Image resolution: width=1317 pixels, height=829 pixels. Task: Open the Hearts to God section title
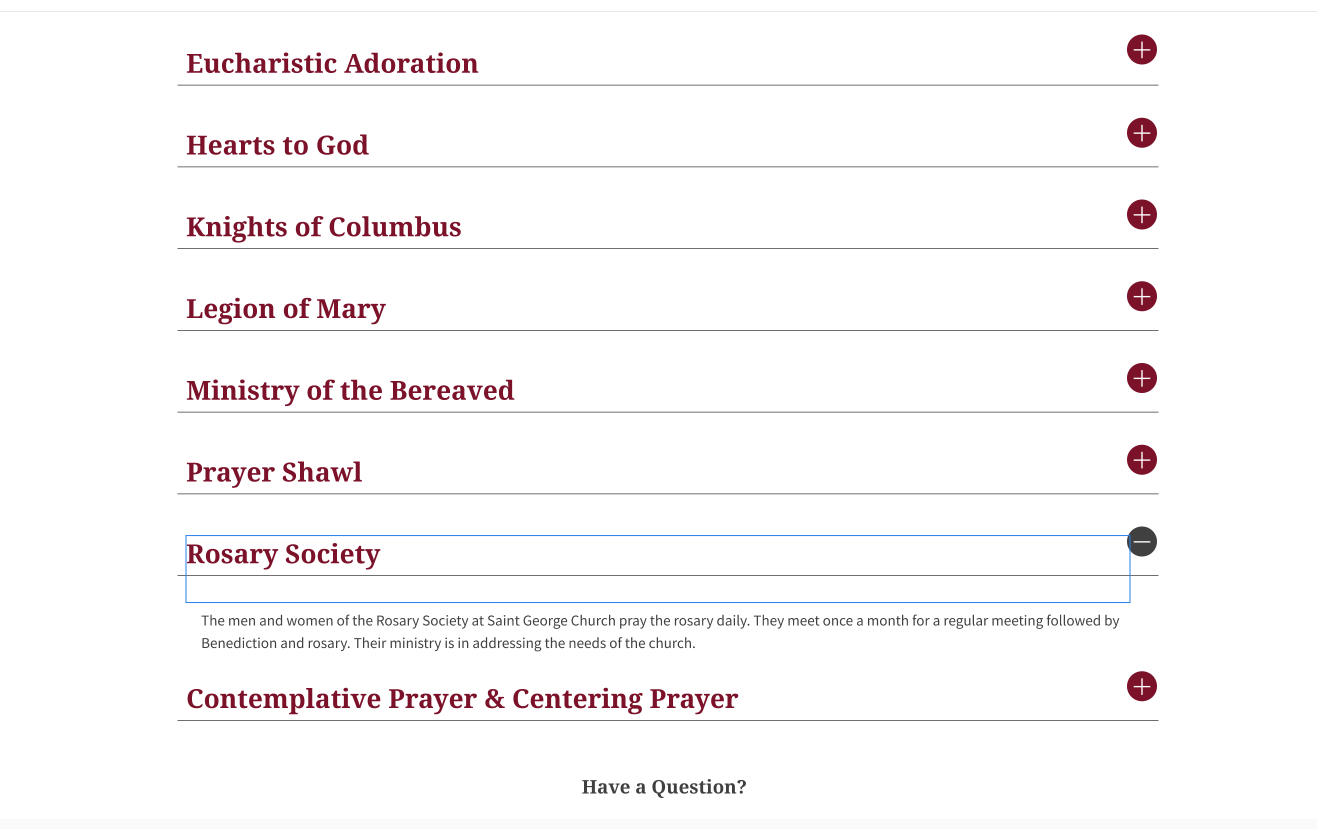click(277, 146)
